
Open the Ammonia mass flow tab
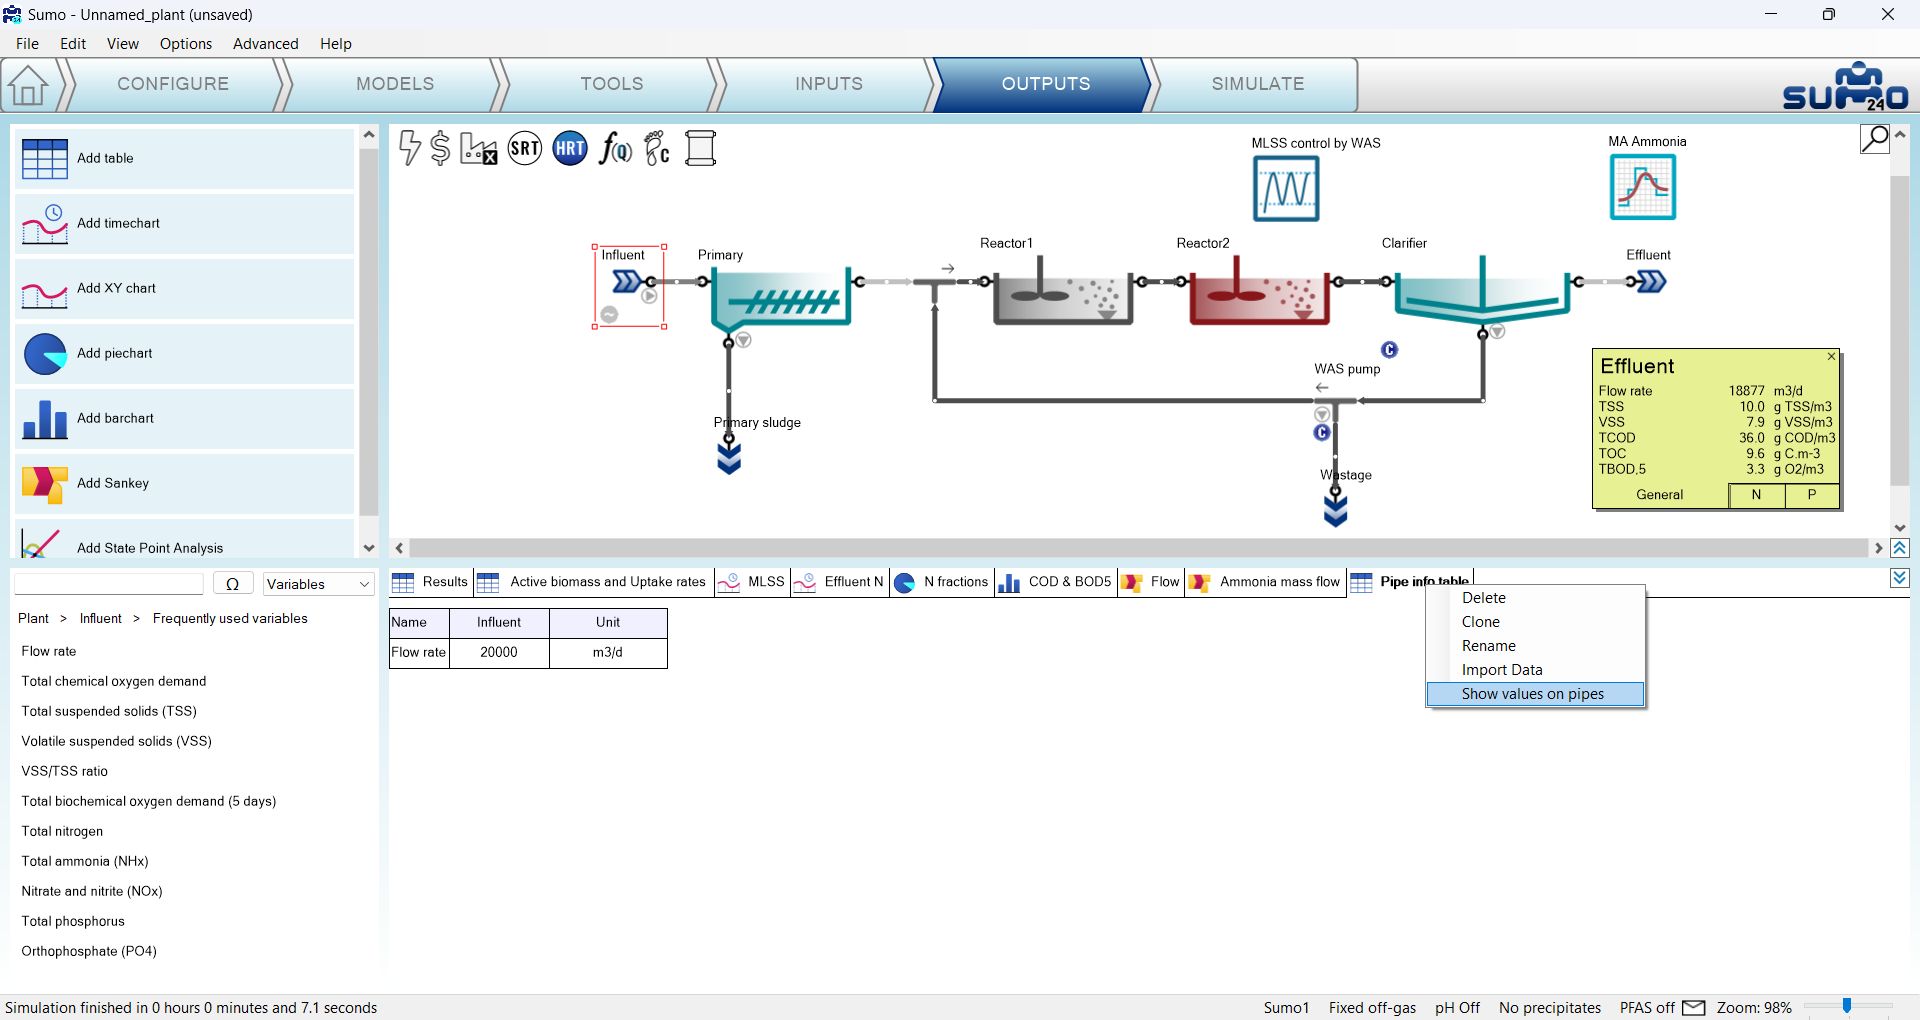tap(1266, 582)
